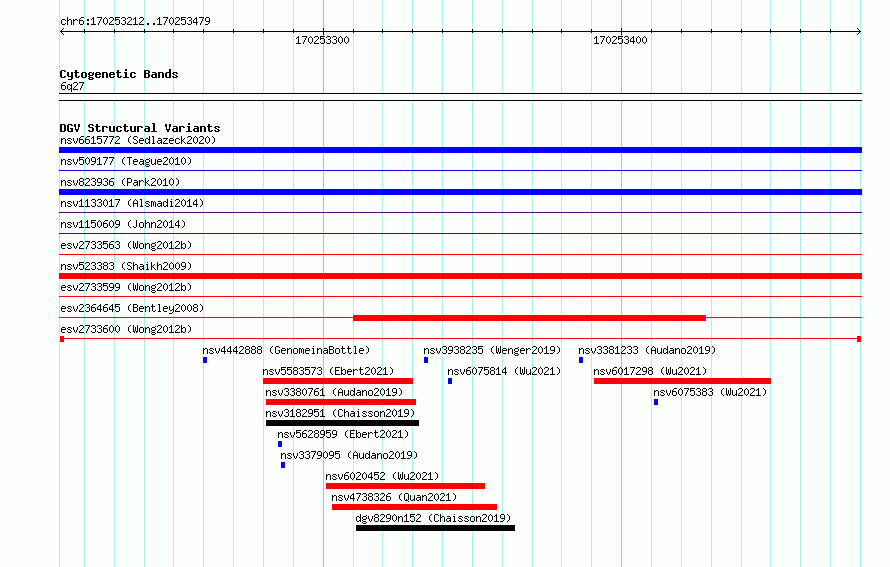Image resolution: width=890 pixels, height=567 pixels.
Task: Click the red bar of nsv4738326
Action: click(x=414, y=507)
